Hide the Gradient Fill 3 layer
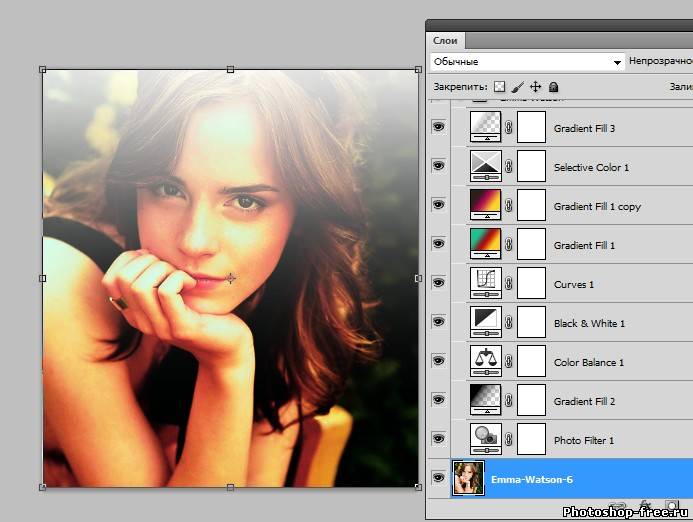Screen dimensions: 693x522 coord(437,127)
